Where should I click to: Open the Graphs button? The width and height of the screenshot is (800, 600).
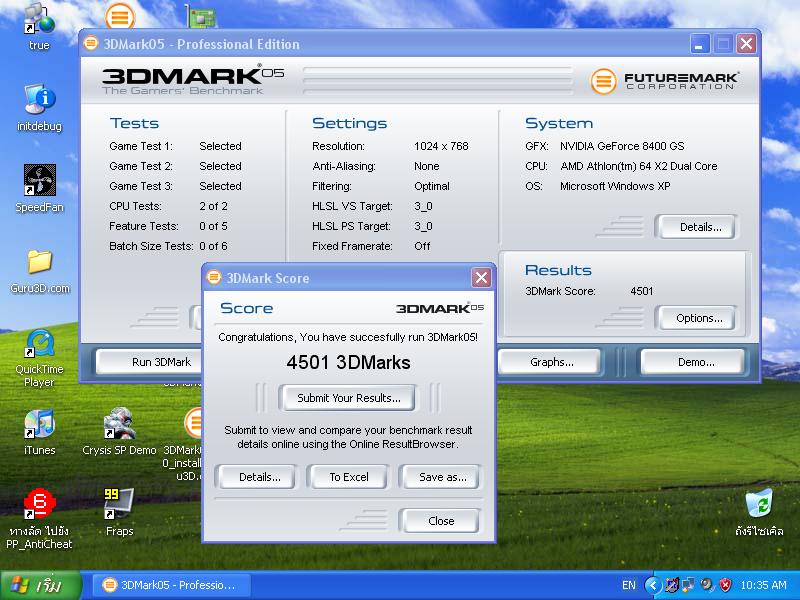(550, 362)
